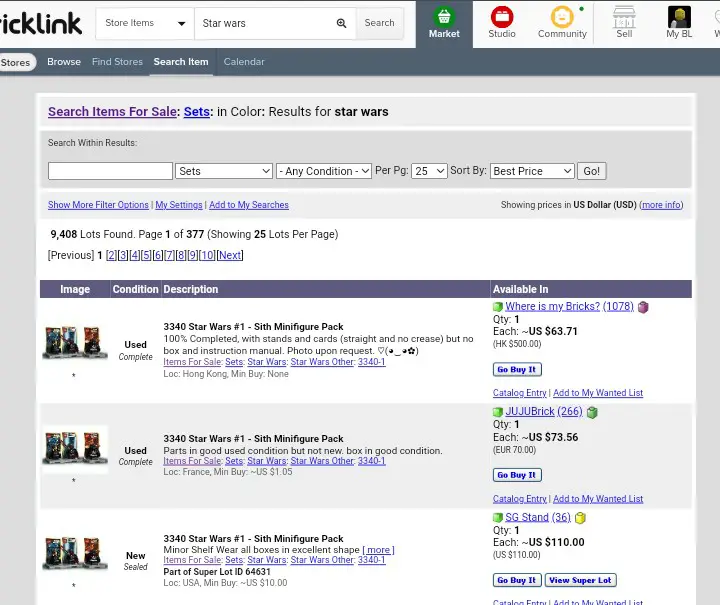Open Show More Filter Options link

(x=98, y=205)
